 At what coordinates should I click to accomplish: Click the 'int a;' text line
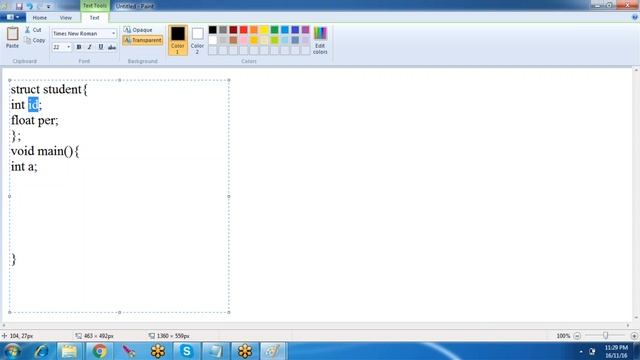[24, 167]
